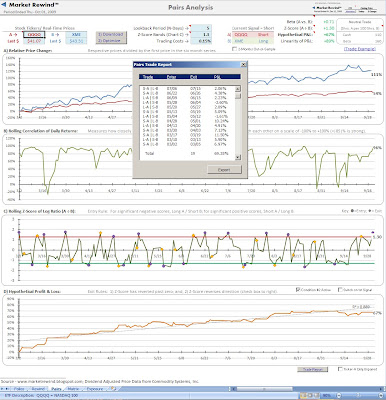Select the Z-Score Bands value cell
The image size is (386, 400).
202,35
